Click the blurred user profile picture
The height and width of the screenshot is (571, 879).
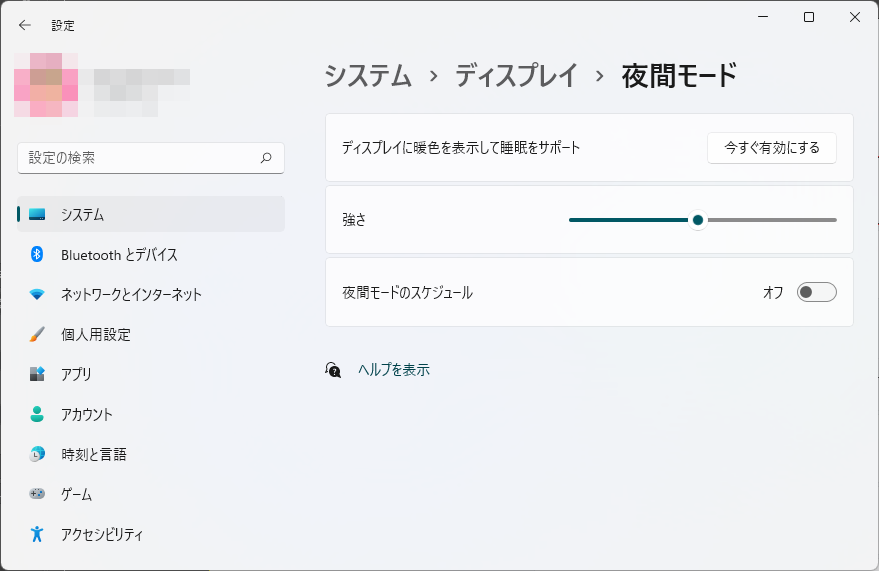pos(46,85)
